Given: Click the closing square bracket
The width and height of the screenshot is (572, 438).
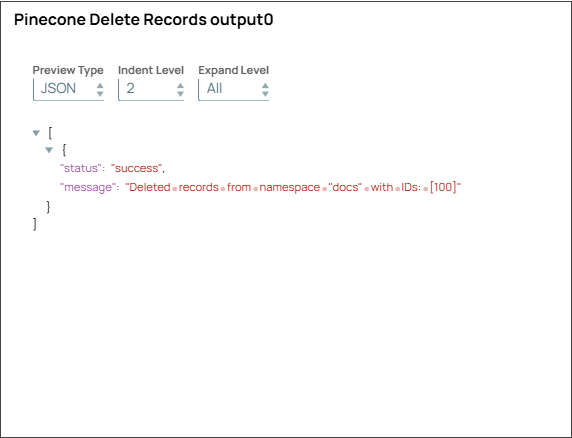Looking at the screenshot, I should [35, 224].
